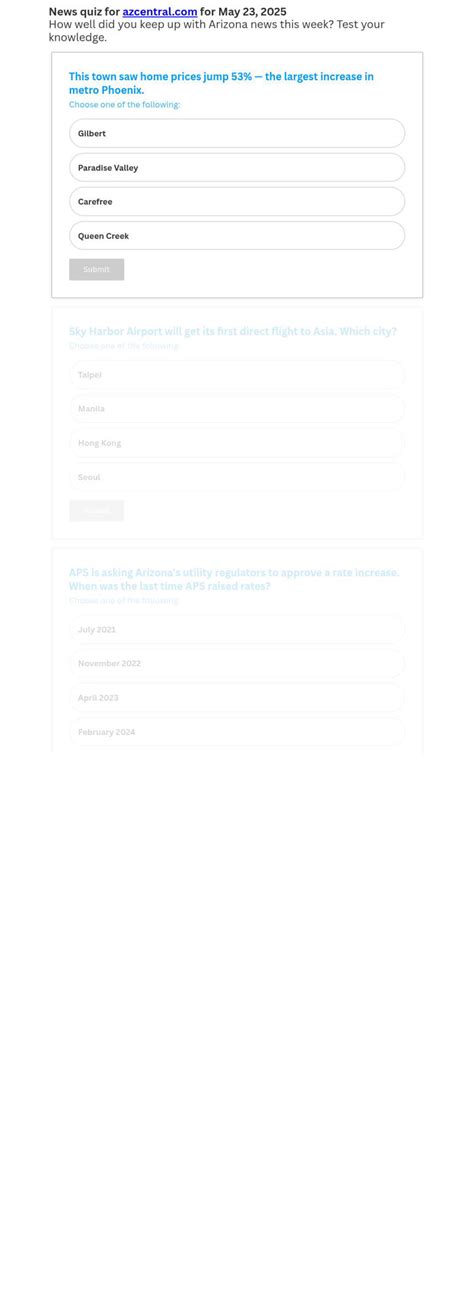Image resolution: width=474 pixels, height=1306 pixels.
Task: Select Queen Creek as the answer
Action: point(237,236)
